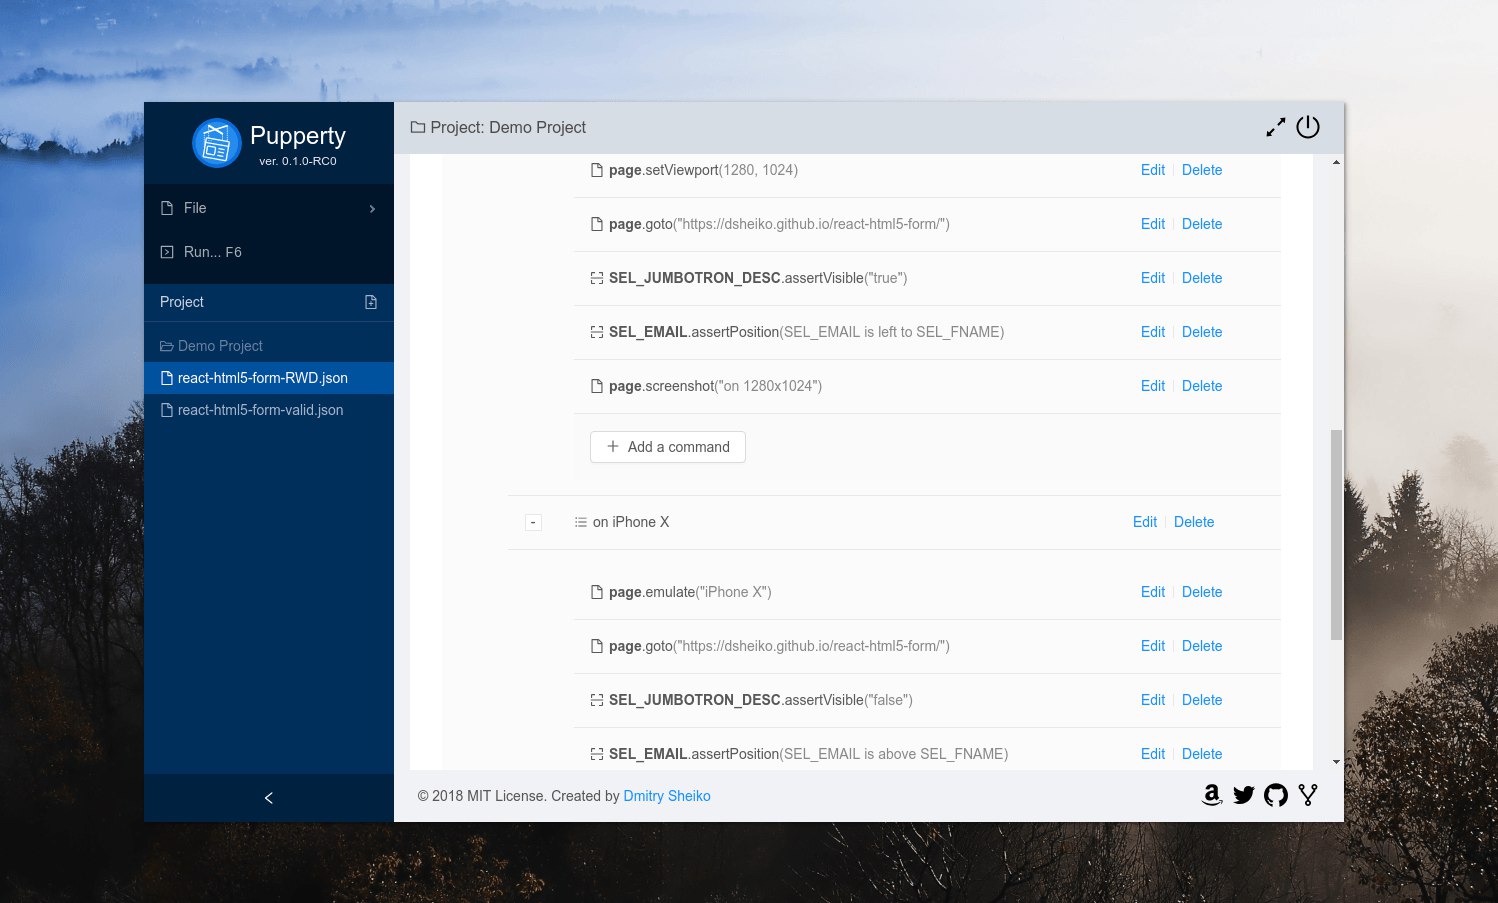
Task: Select Run... F6 menu item
Action: (269, 252)
